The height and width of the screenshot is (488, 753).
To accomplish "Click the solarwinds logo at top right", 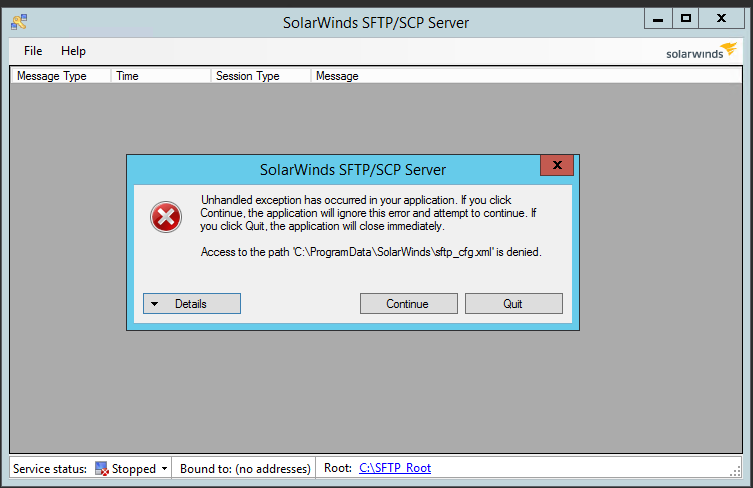I will coord(701,51).
